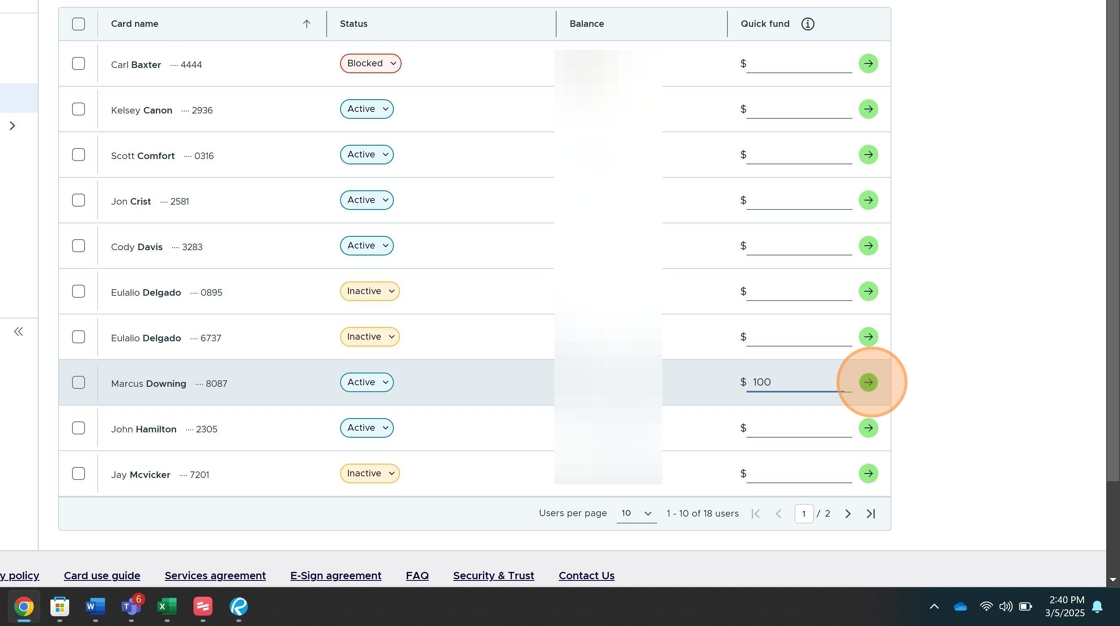Go to next page of users
Screen dimensions: 1120x626
tap(848, 513)
